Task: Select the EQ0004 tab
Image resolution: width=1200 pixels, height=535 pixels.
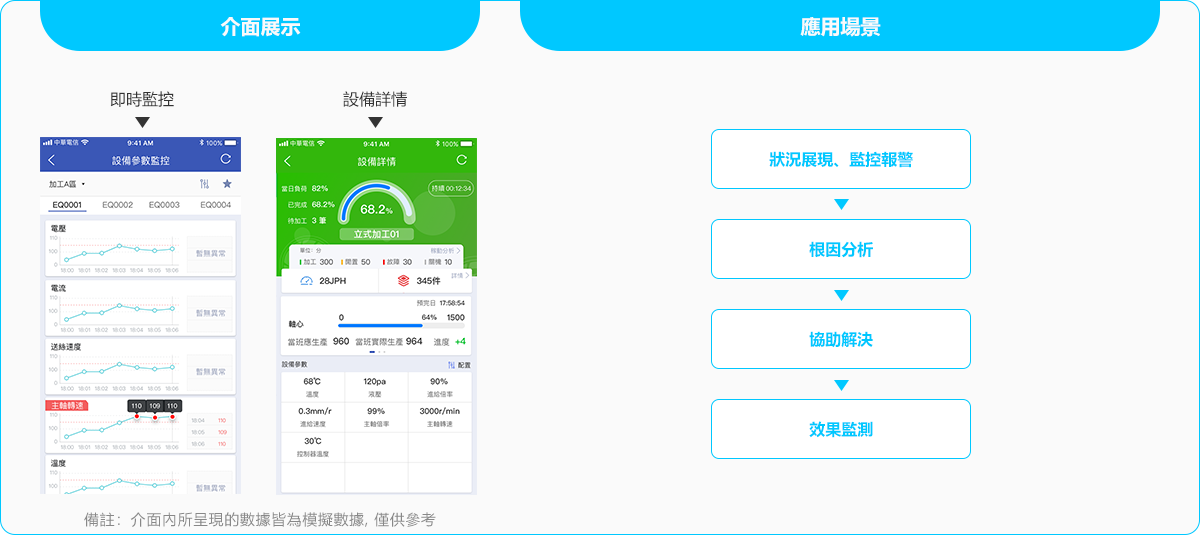Action: coord(214,204)
